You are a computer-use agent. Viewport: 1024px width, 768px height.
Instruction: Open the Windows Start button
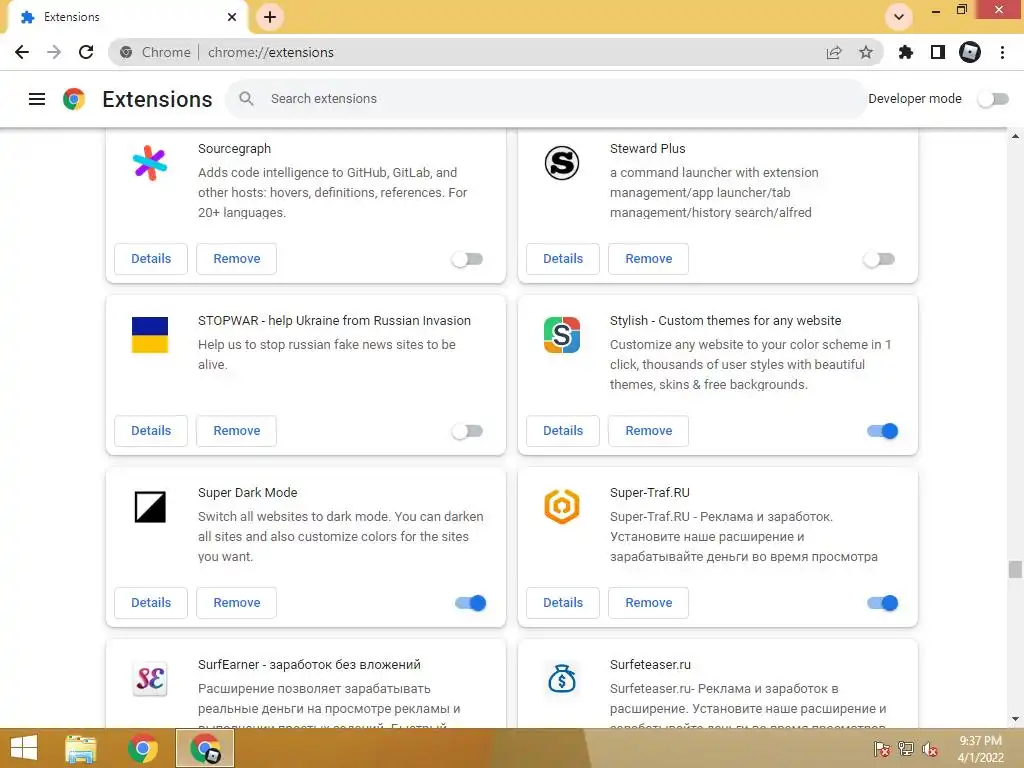pos(24,748)
